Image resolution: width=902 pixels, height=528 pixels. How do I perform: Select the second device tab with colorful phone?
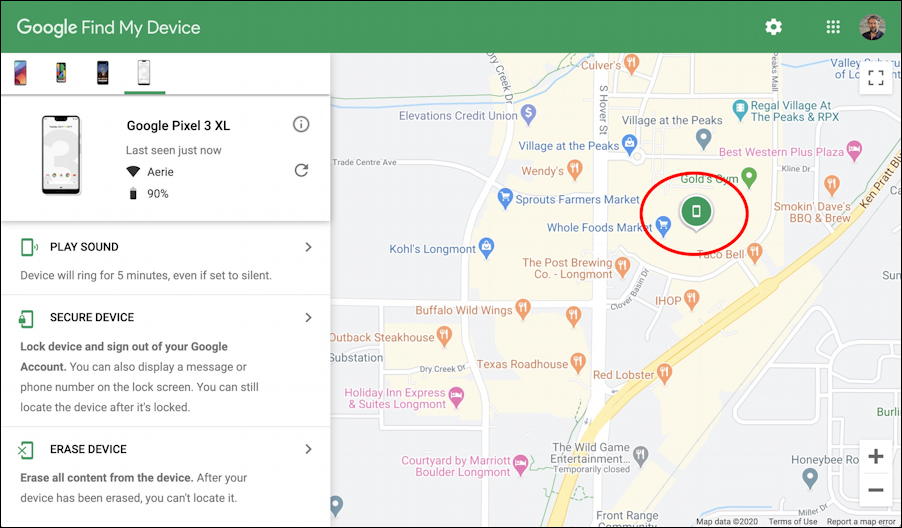(x=61, y=72)
